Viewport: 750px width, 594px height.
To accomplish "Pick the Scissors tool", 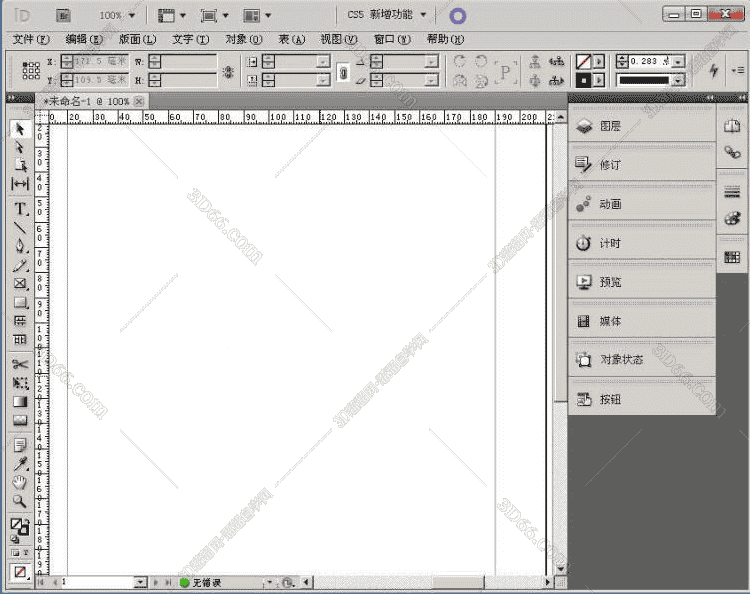I will pos(20,364).
